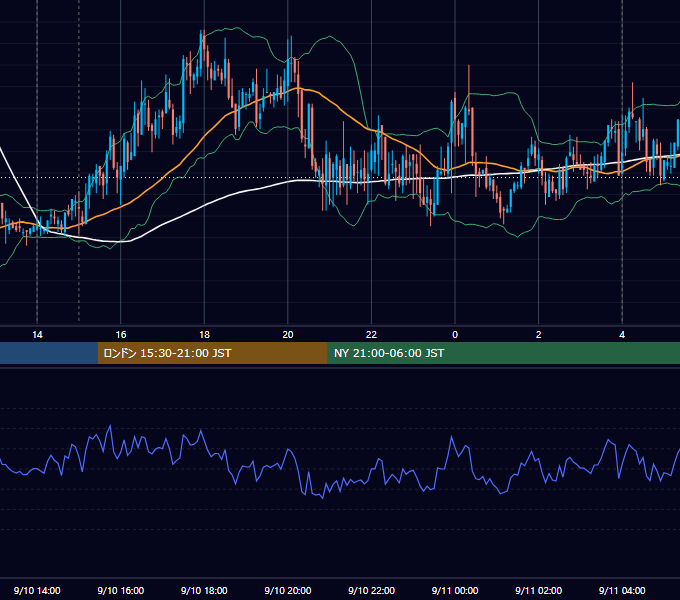Click the 9/10 20:00 time label

(288, 590)
